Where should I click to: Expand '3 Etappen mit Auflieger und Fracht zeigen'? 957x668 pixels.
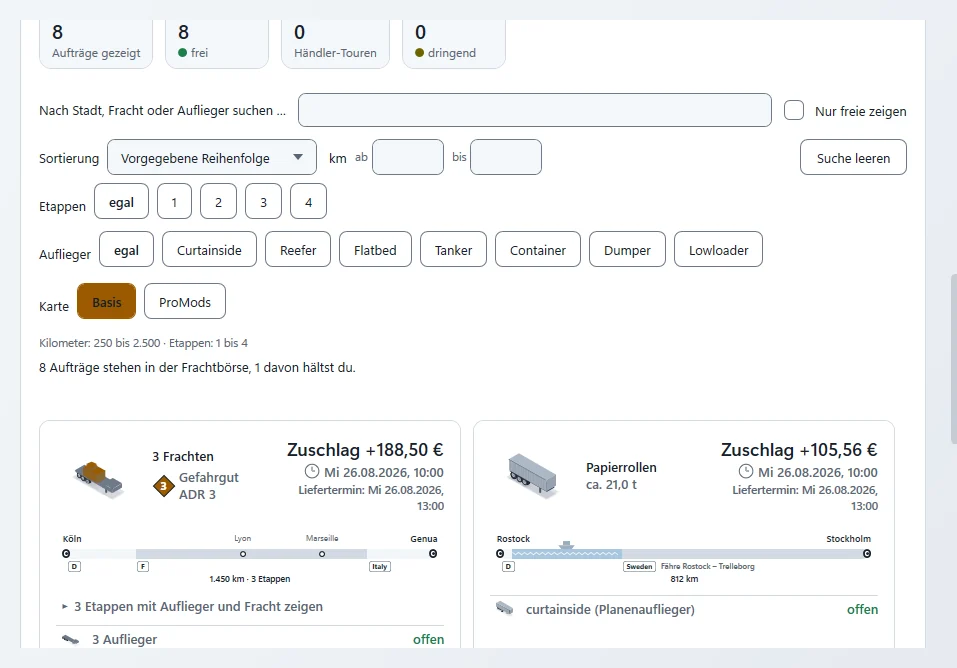(192, 606)
